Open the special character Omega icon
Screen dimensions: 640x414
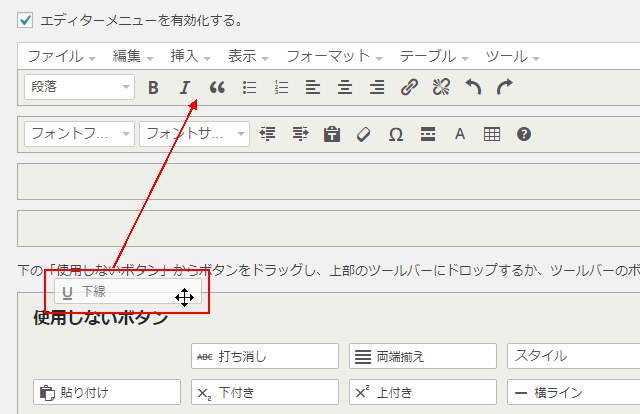point(396,134)
